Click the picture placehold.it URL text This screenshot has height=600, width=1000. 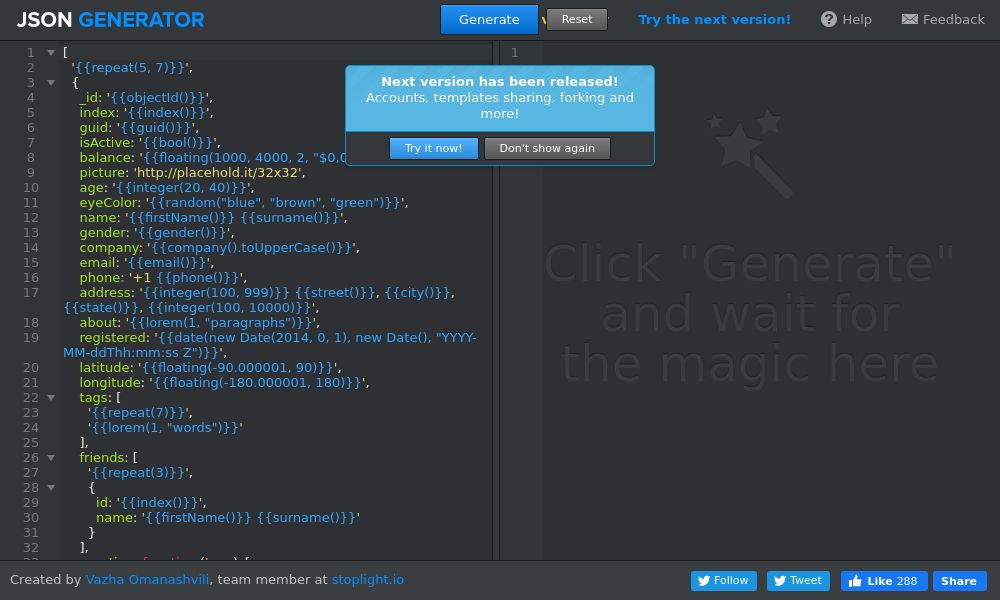[x=219, y=172]
